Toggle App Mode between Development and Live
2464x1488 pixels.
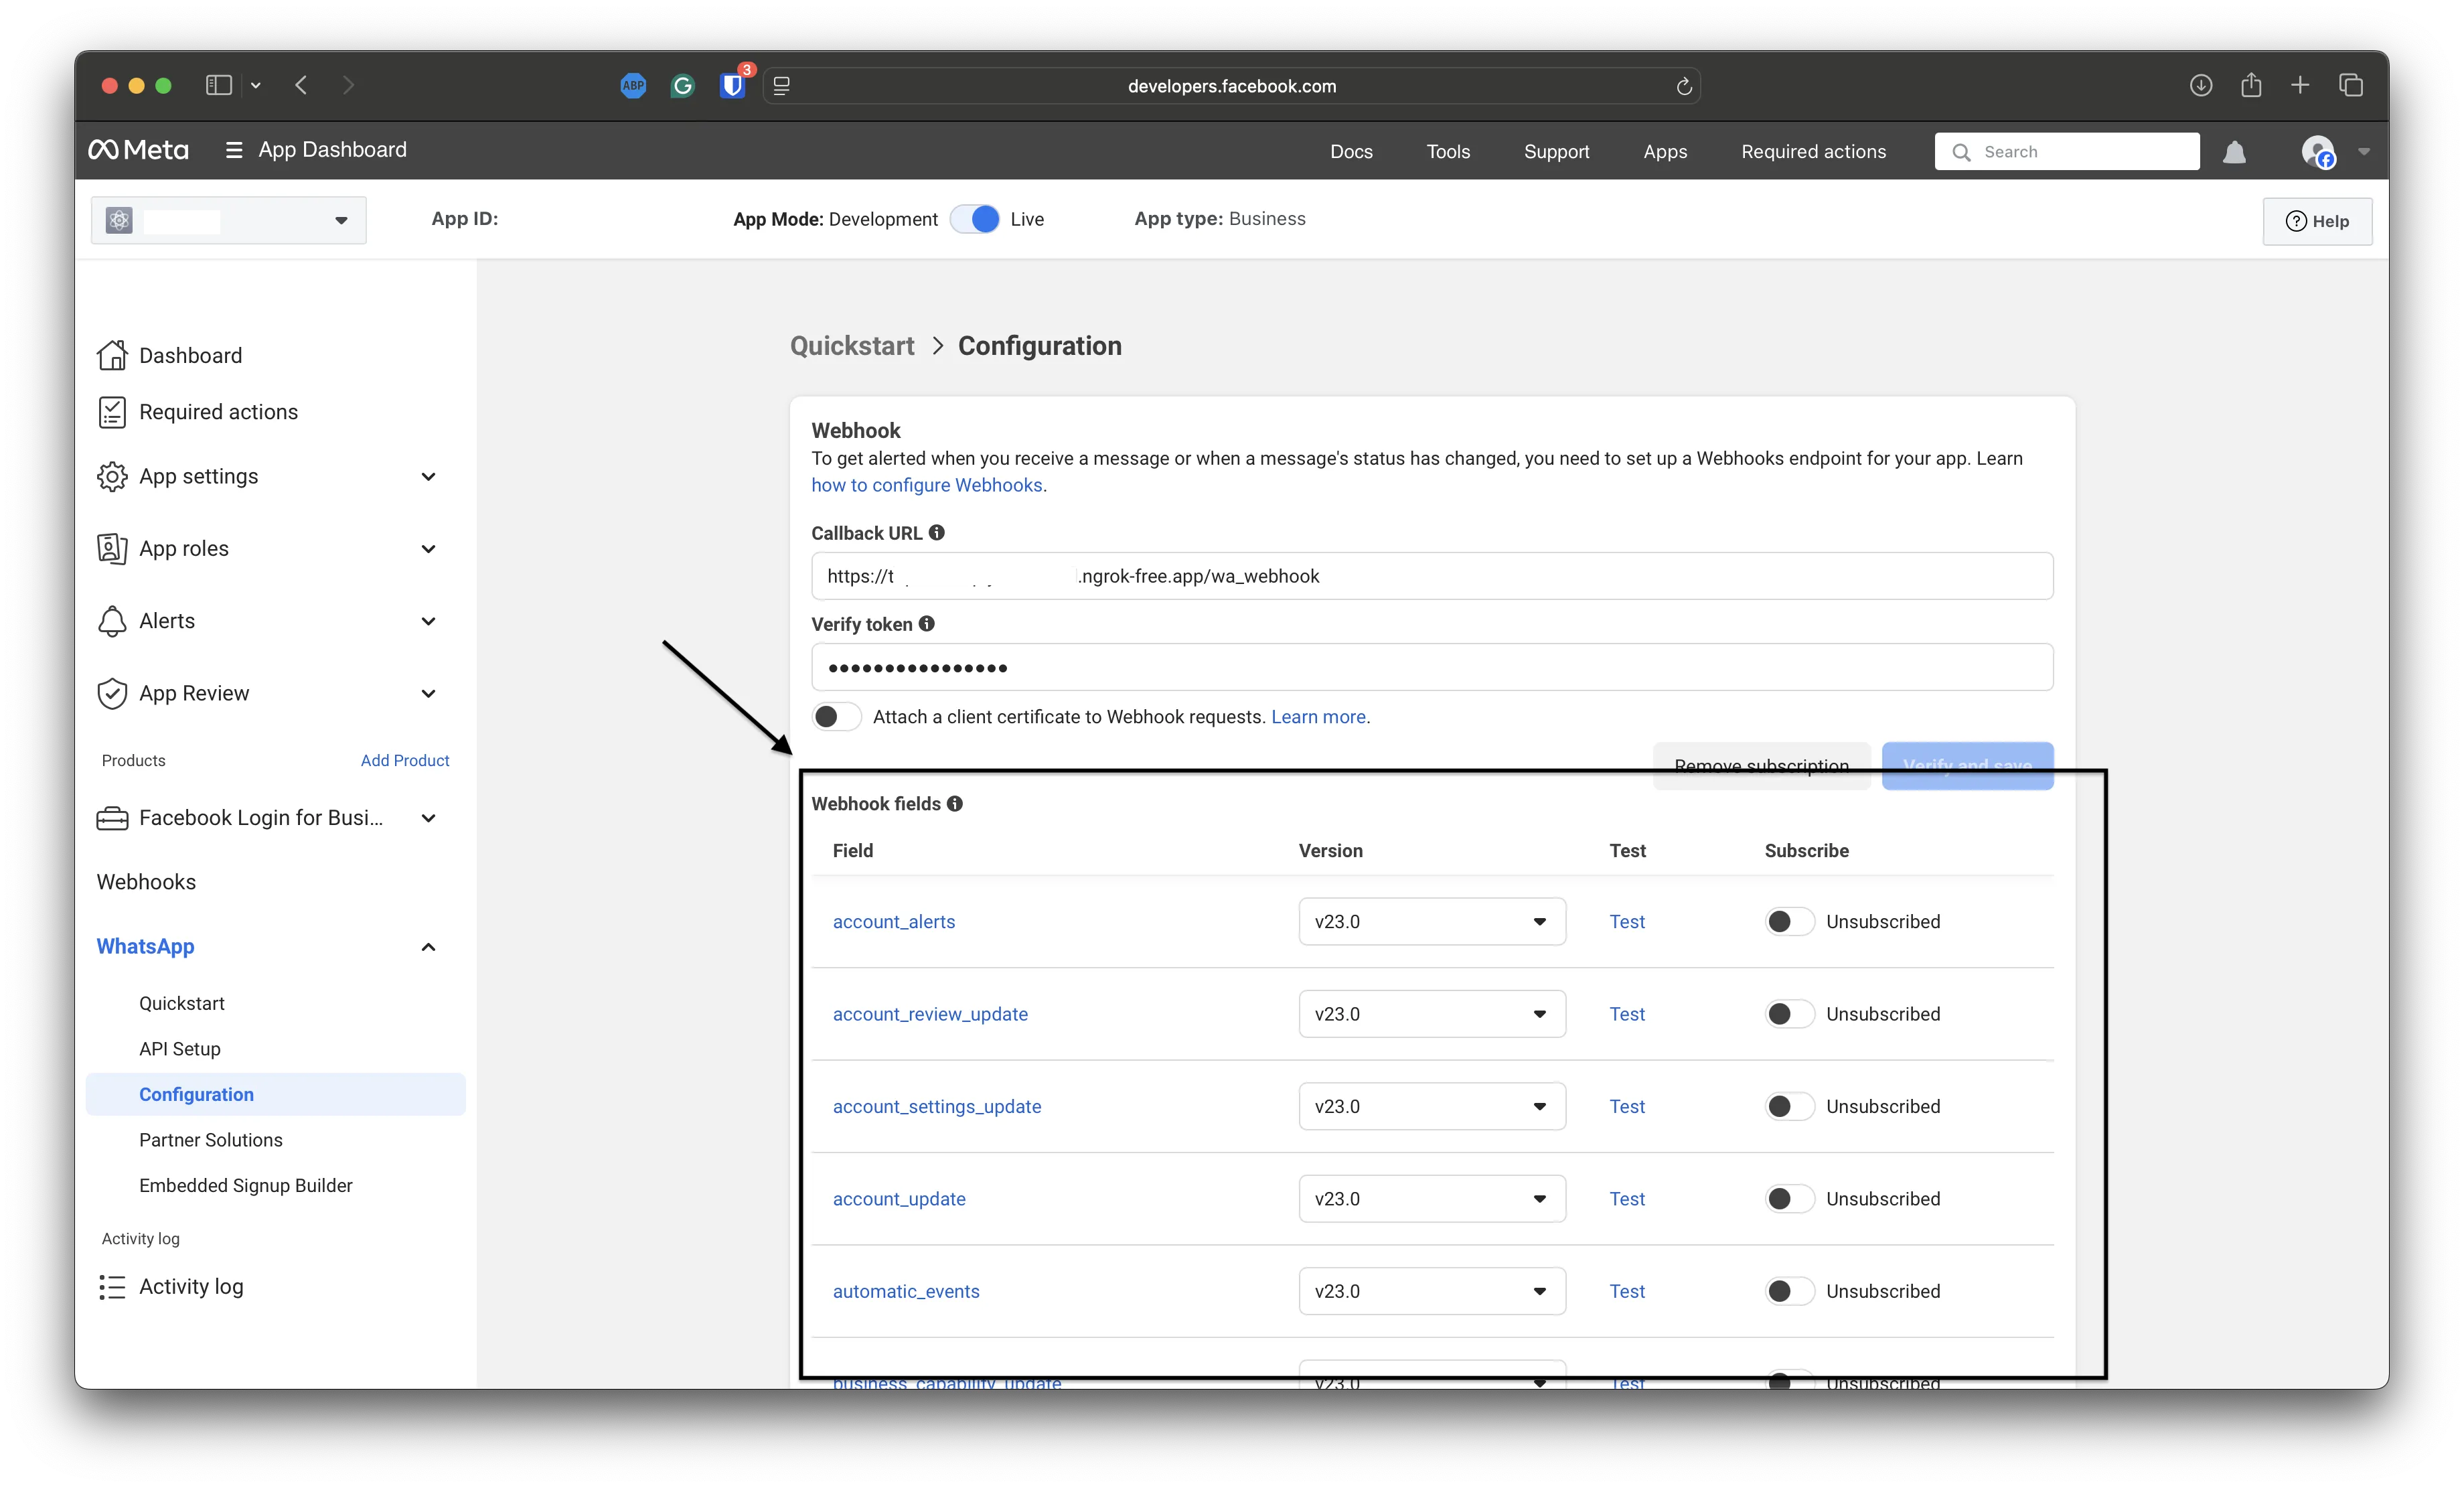point(975,219)
